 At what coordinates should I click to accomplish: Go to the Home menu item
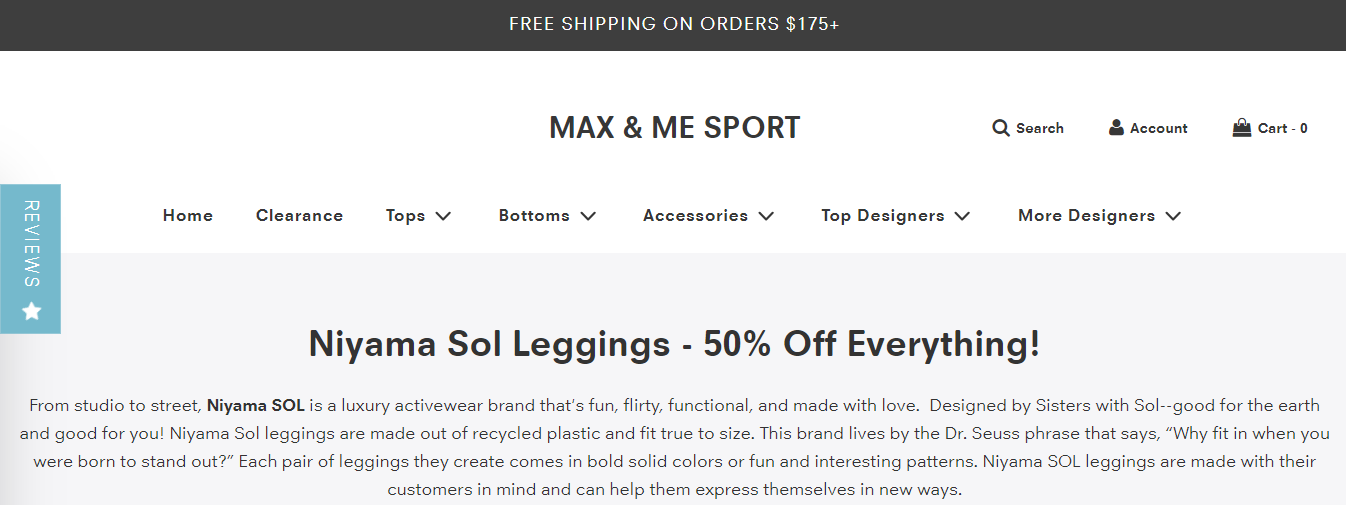pyautogui.click(x=188, y=216)
